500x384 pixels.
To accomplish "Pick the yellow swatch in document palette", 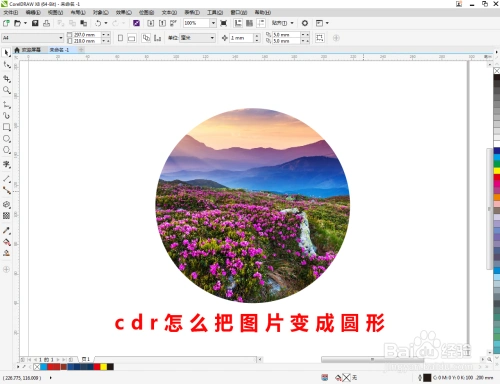I will tap(104, 367).
